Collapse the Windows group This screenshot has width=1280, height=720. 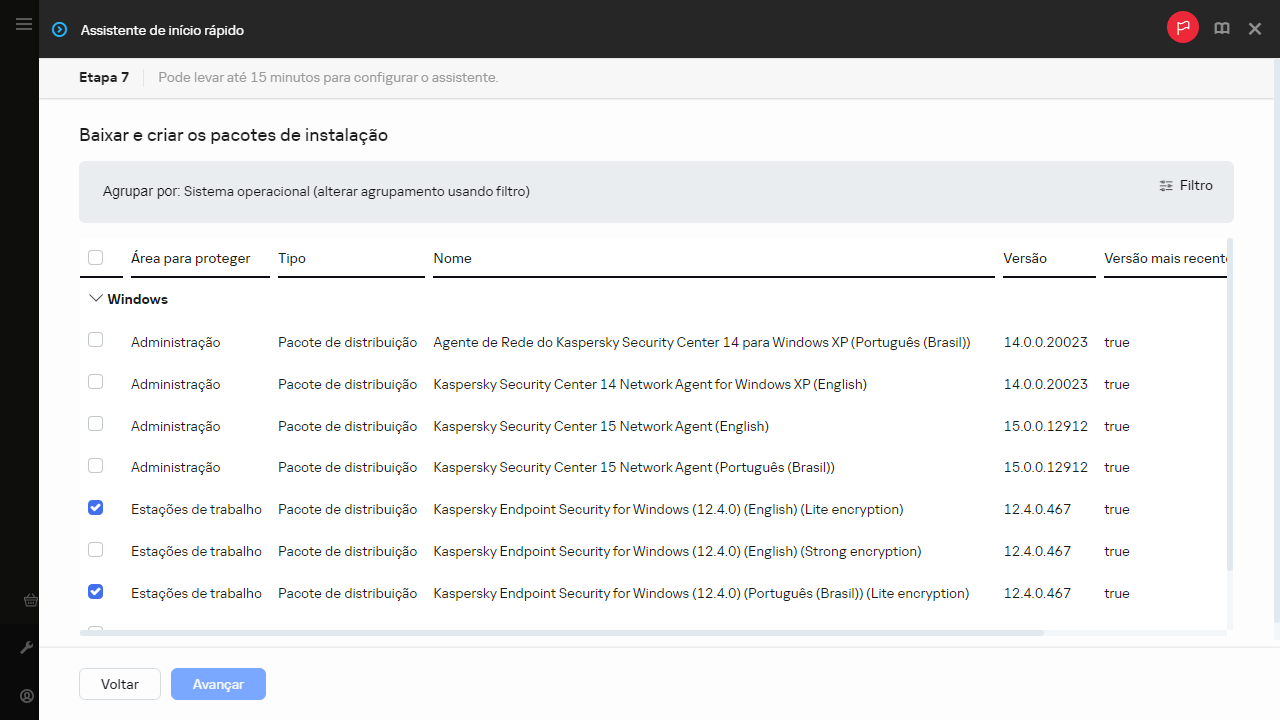coord(96,299)
